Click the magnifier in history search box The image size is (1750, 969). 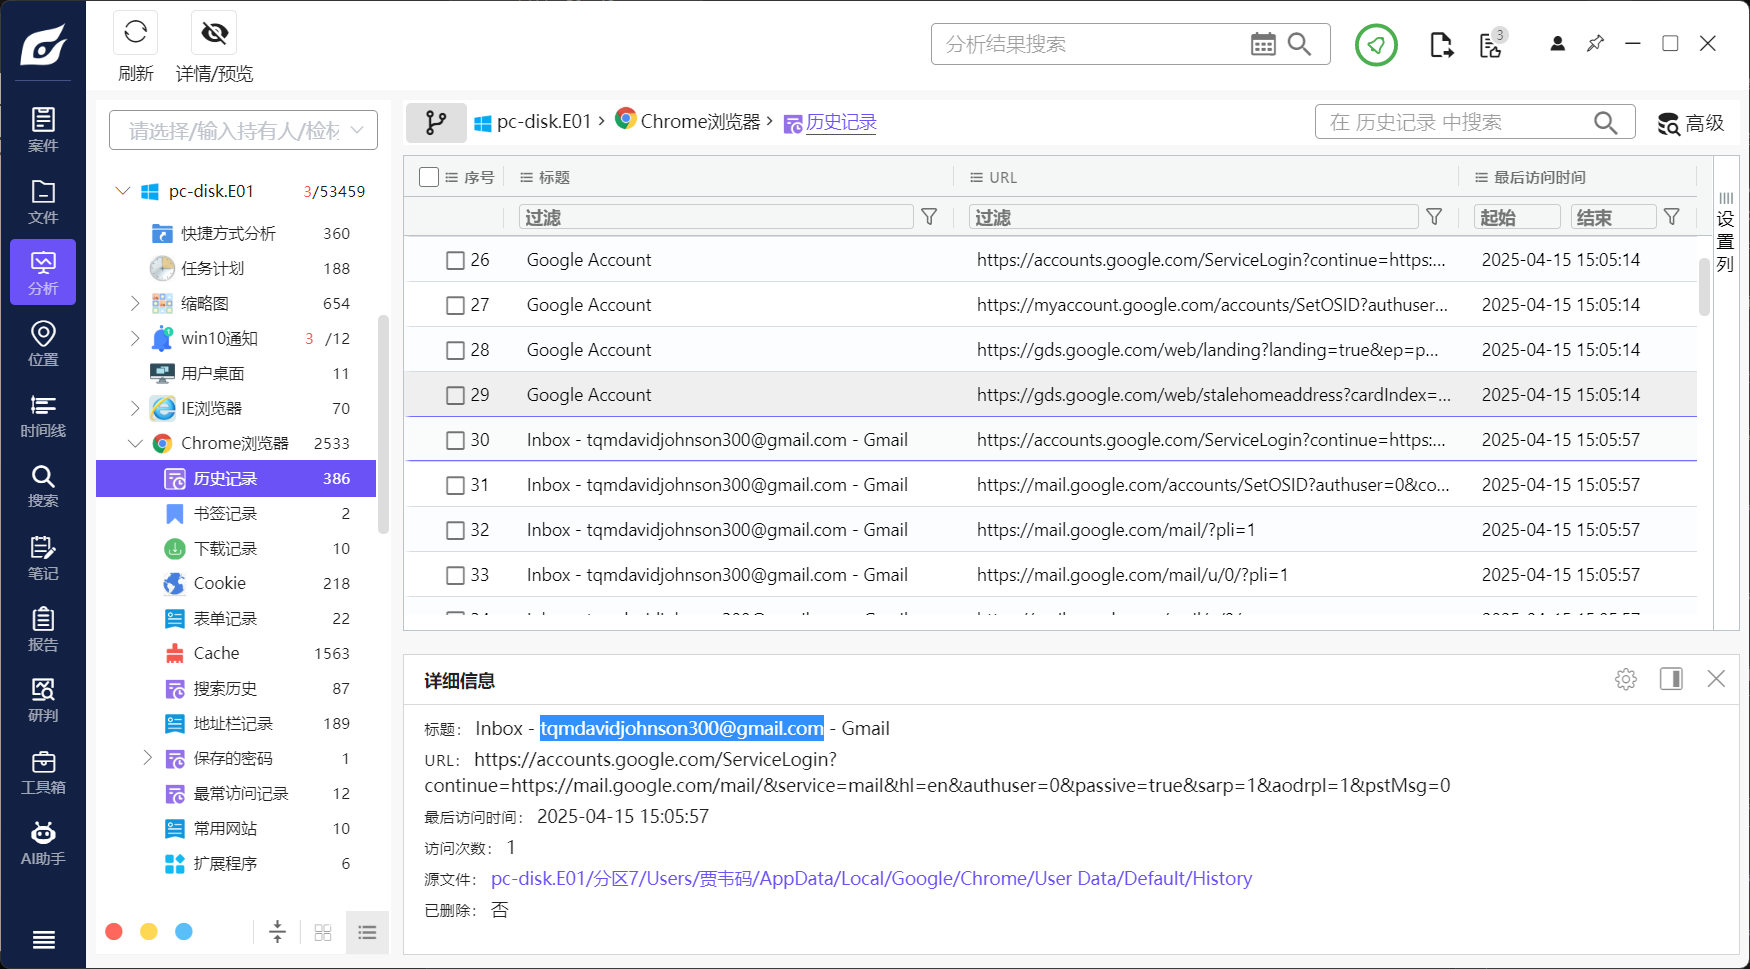(x=1605, y=122)
